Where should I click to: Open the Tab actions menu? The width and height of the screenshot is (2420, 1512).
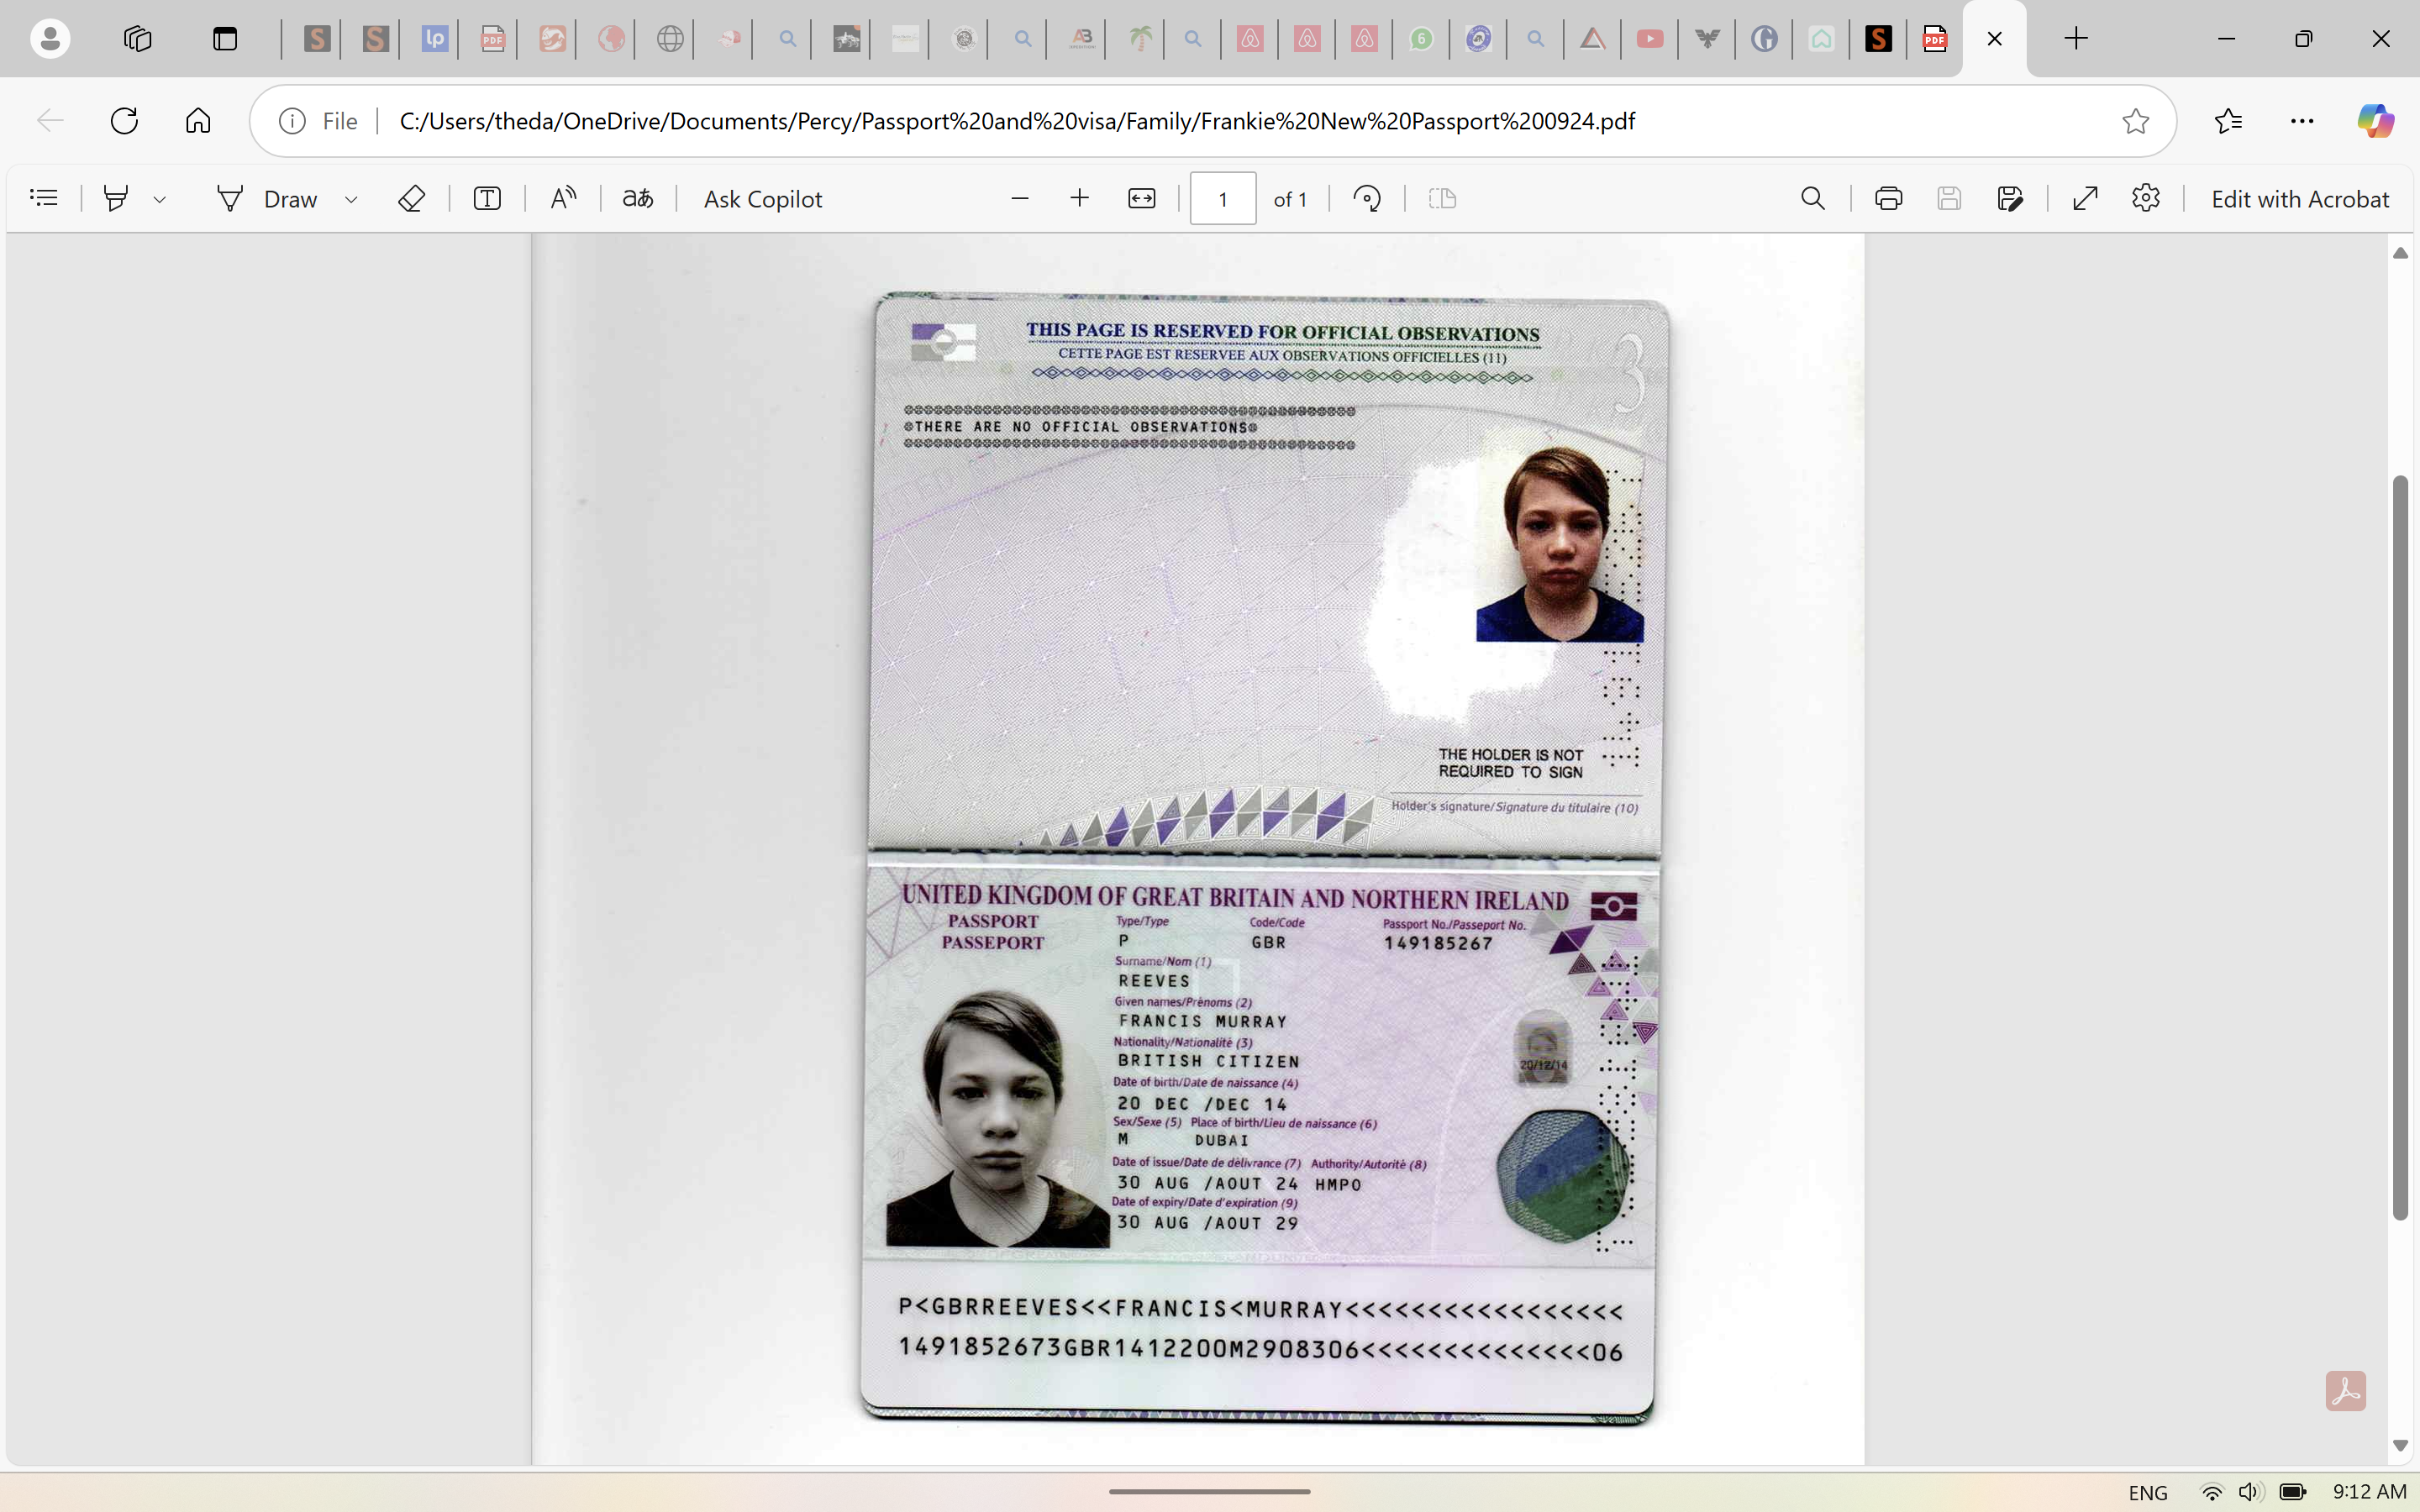pos(225,39)
